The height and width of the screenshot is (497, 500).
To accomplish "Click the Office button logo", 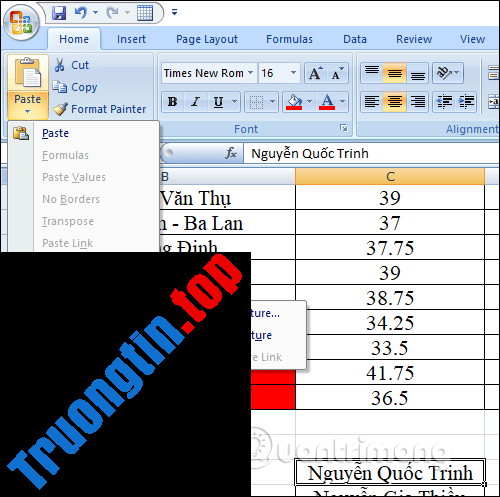I will (x=21, y=23).
